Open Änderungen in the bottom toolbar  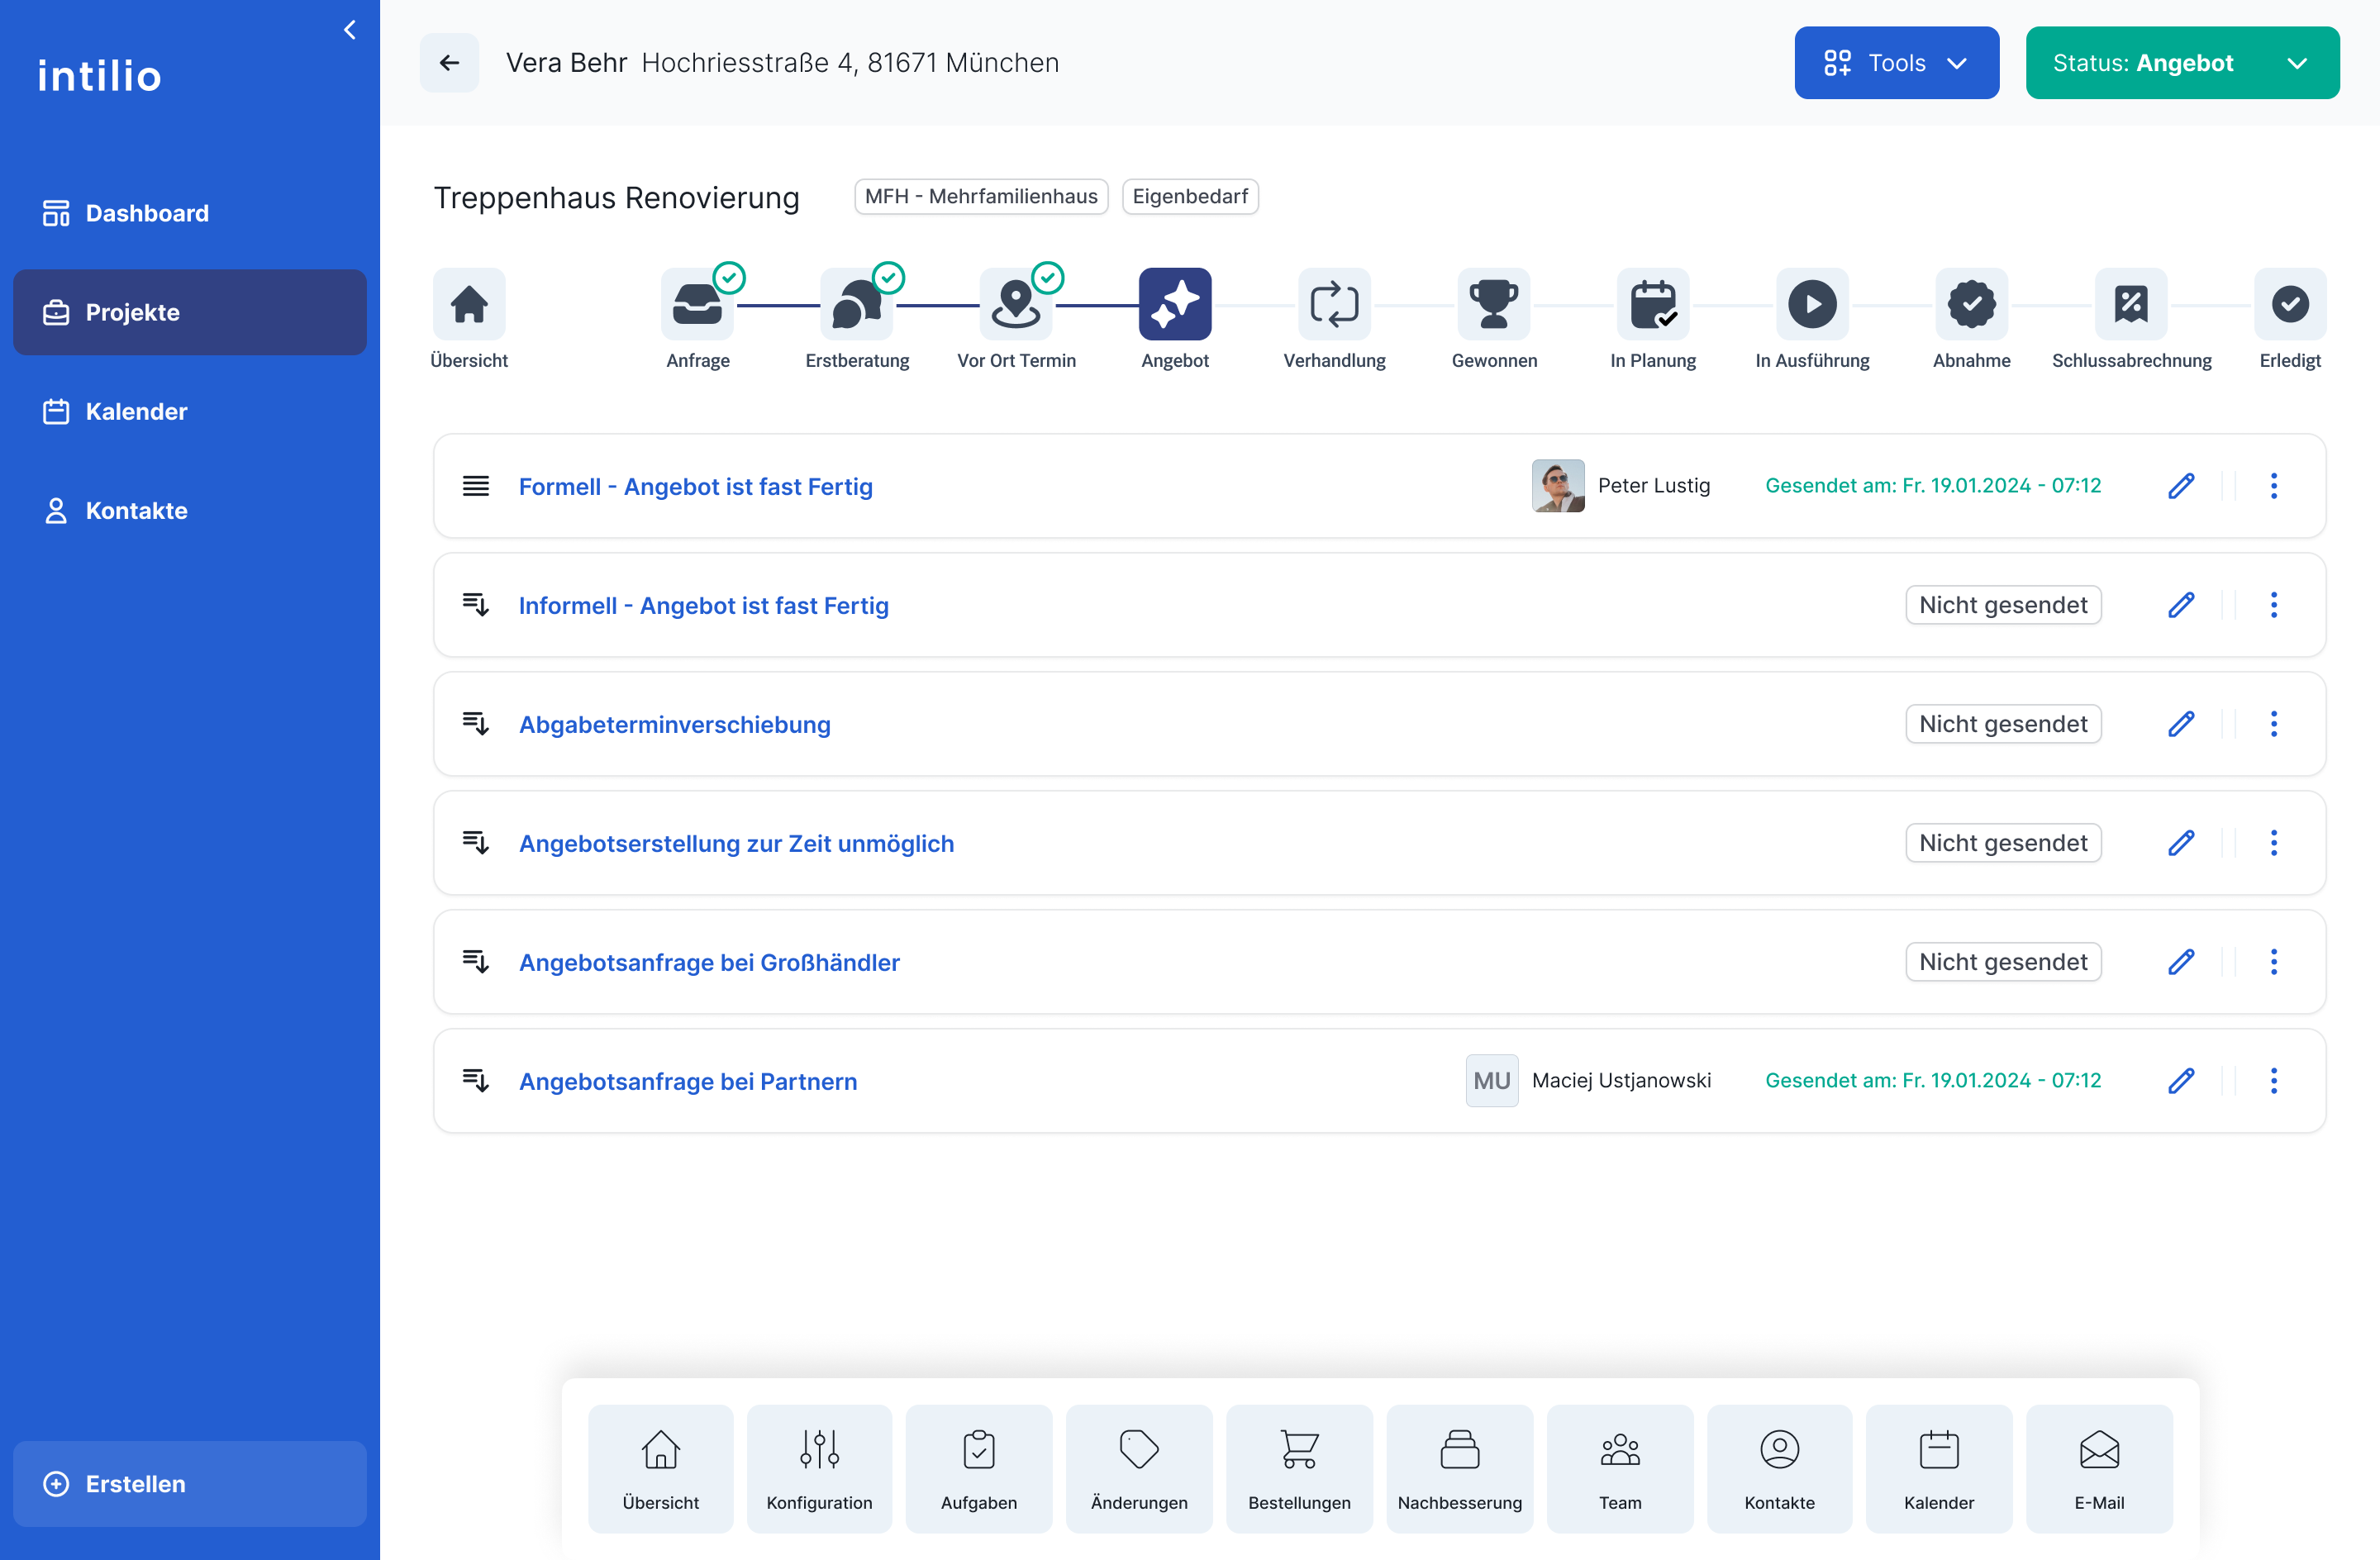pos(1139,1468)
